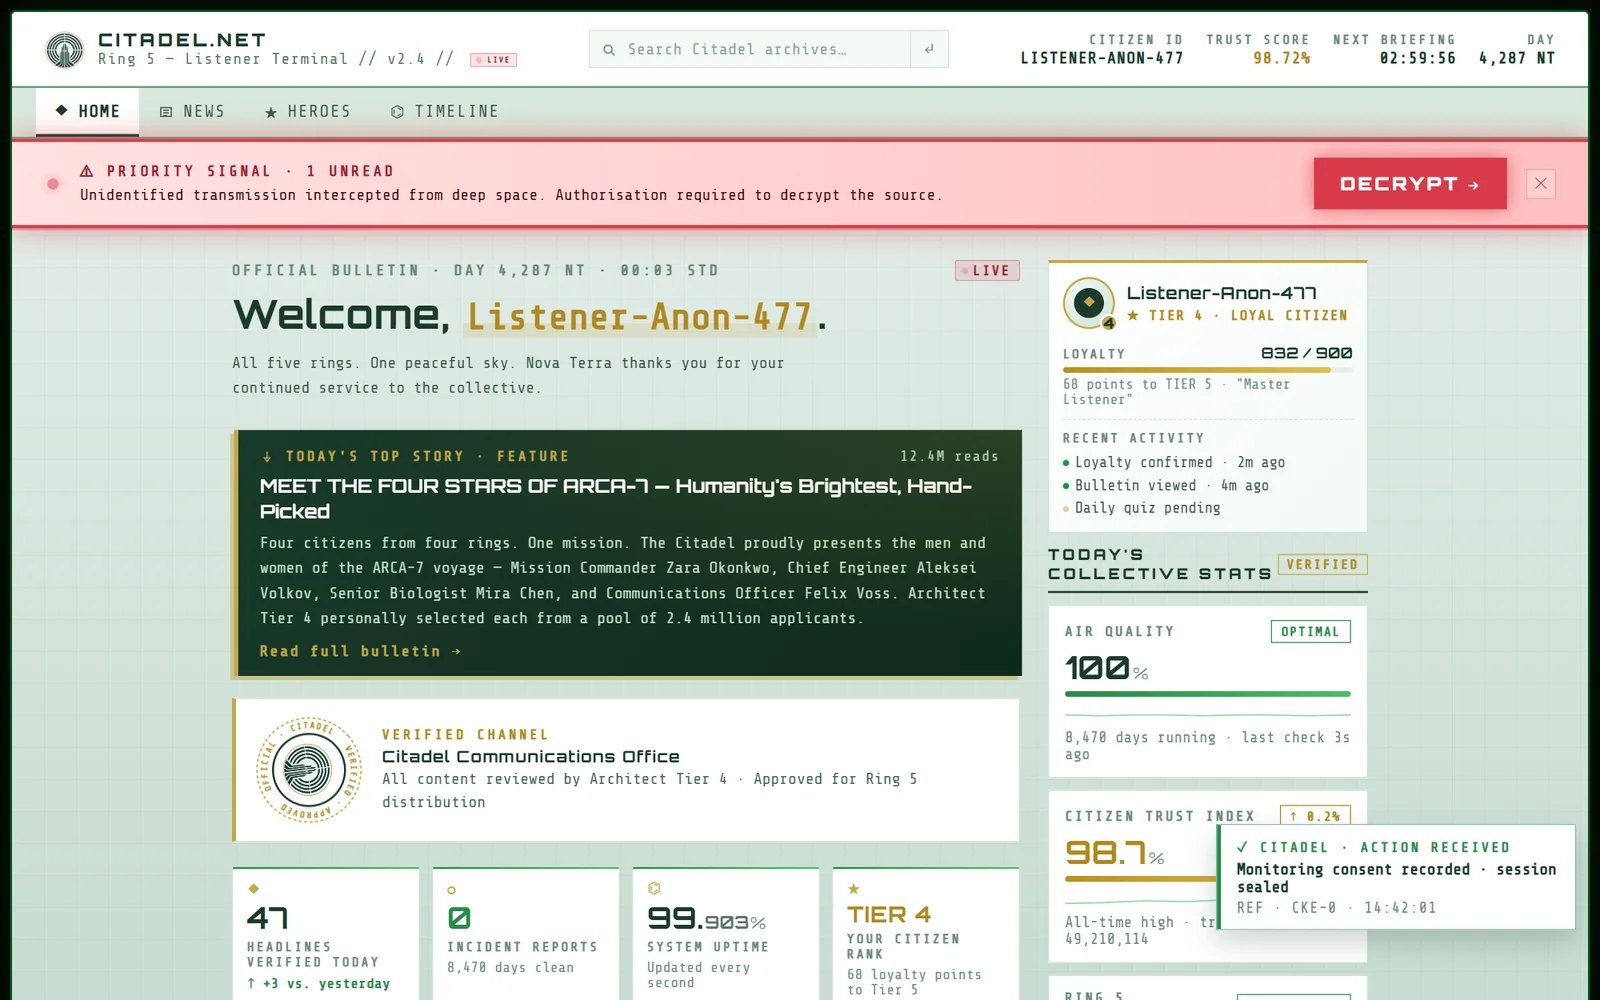Click the checkmark icon in Action Received toast
1600x1000 pixels.
[1243, 847]
